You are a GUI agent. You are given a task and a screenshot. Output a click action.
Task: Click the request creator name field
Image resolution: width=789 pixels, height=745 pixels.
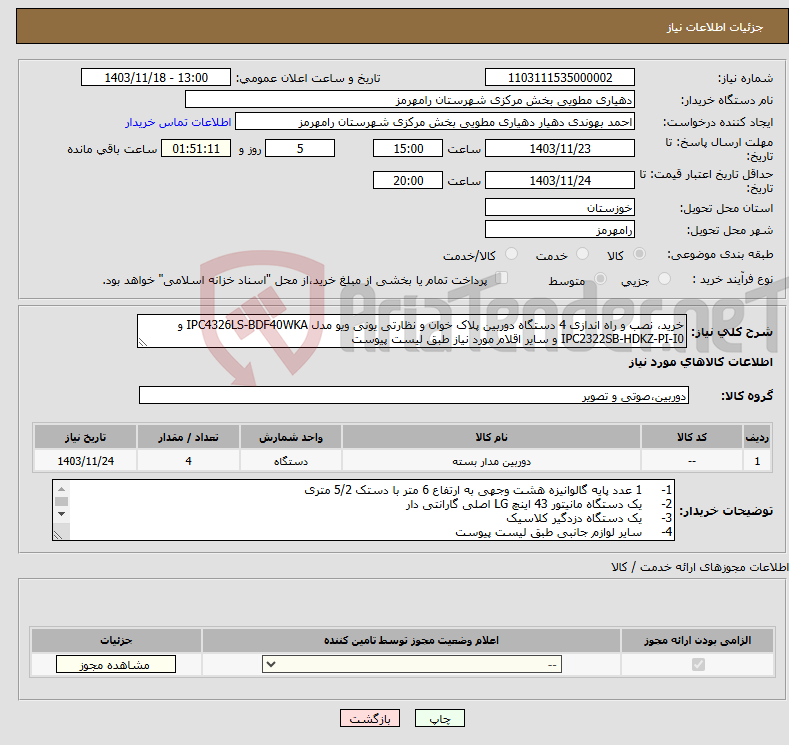pyautogui.click(x=435, y=122)
